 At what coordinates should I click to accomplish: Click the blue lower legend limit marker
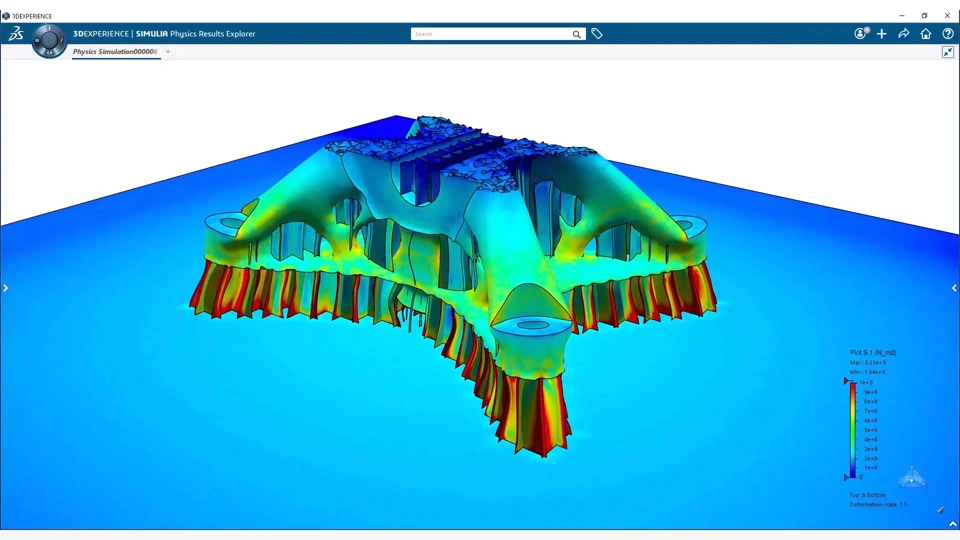[847, 477]
